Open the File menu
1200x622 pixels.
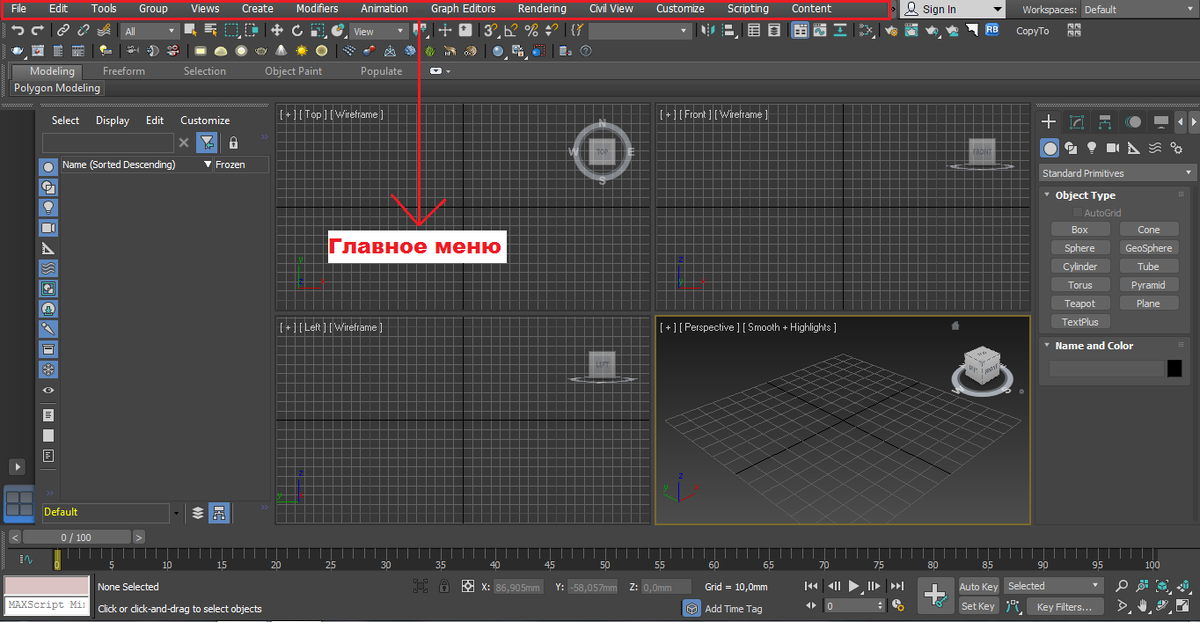pyautogui.click(x=19, y=8)
